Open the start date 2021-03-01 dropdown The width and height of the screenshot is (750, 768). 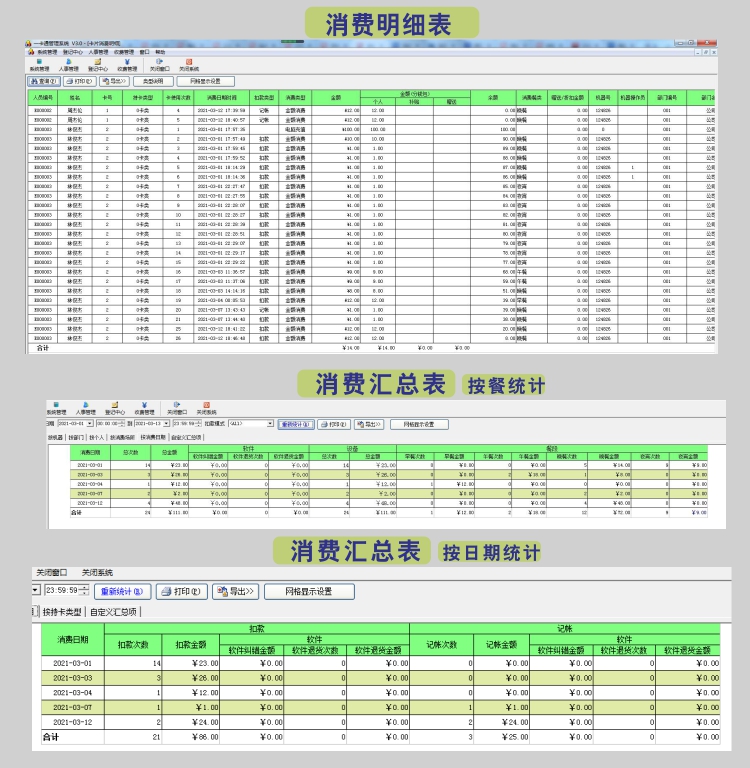coord(92,424)
